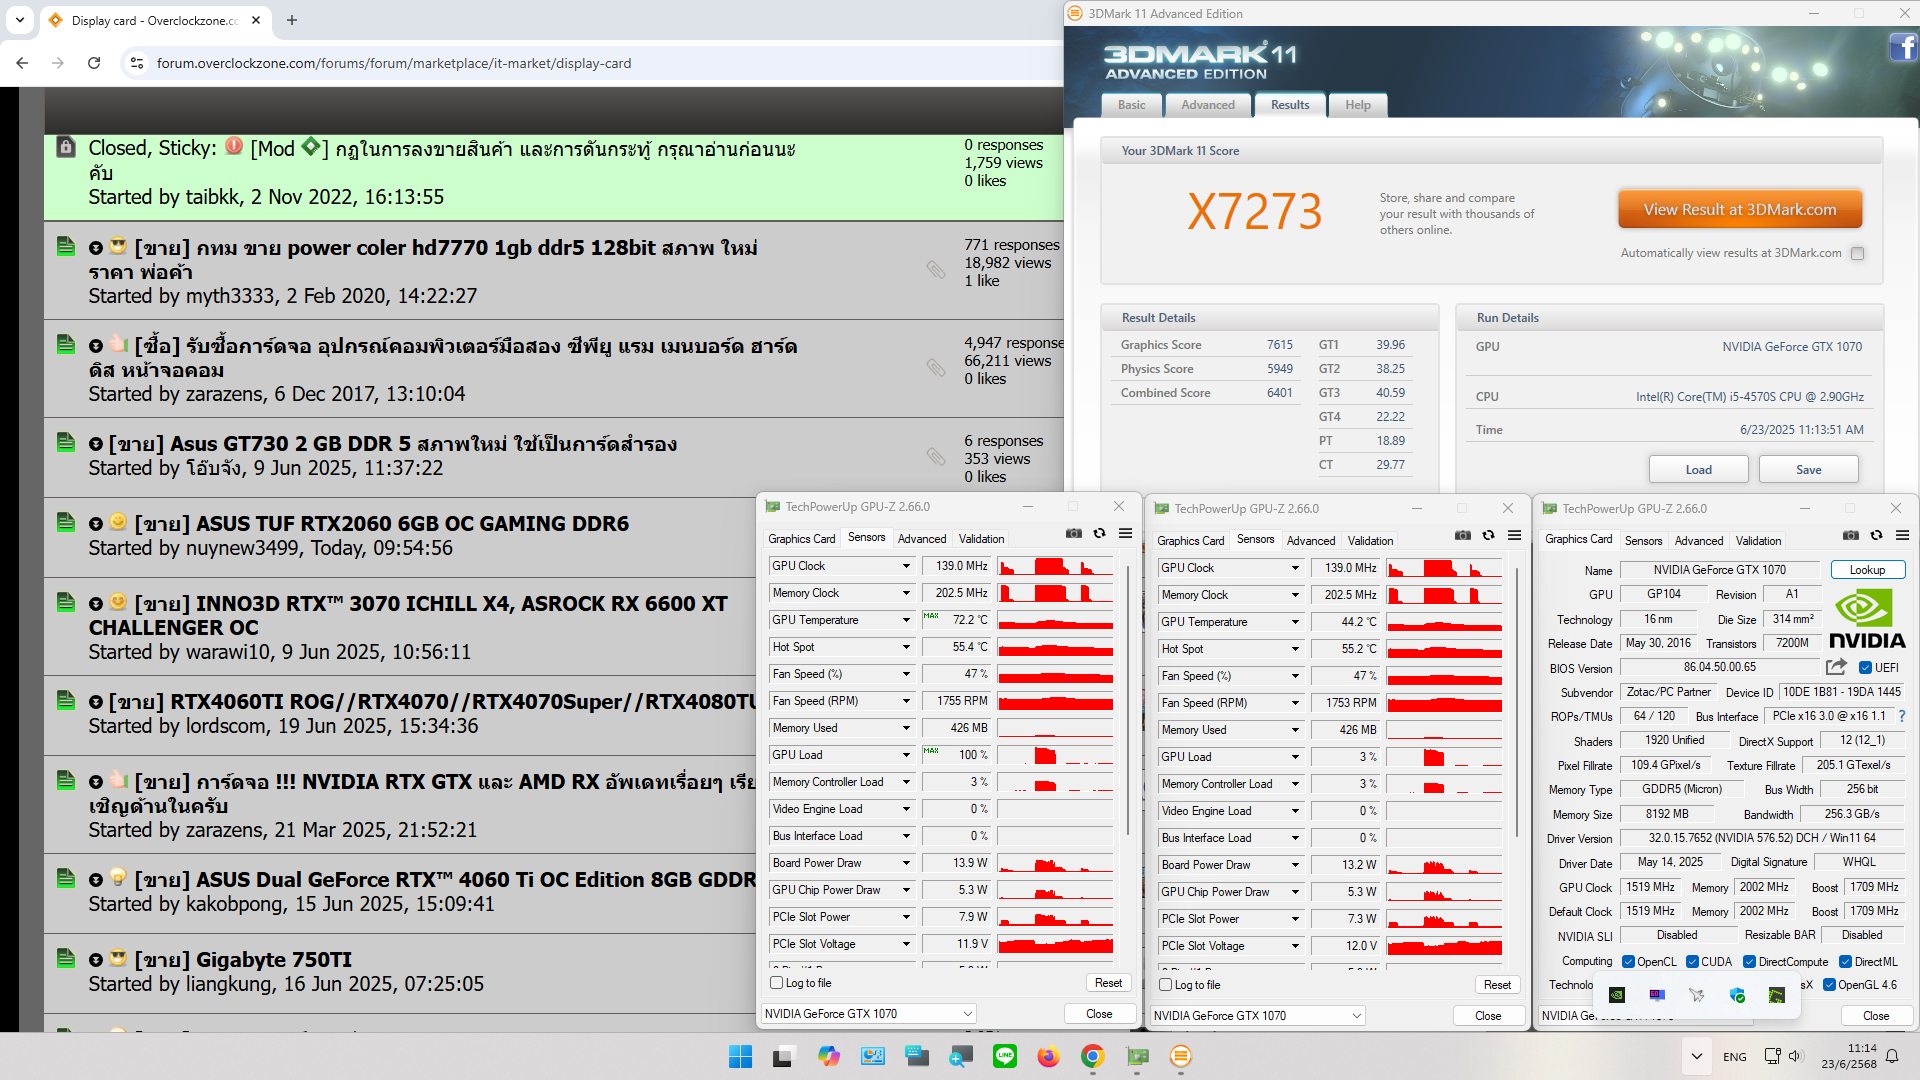Click refresh icon in leftmost GPU-Z window
1920x1080 pixels.
coord(1099,534)
